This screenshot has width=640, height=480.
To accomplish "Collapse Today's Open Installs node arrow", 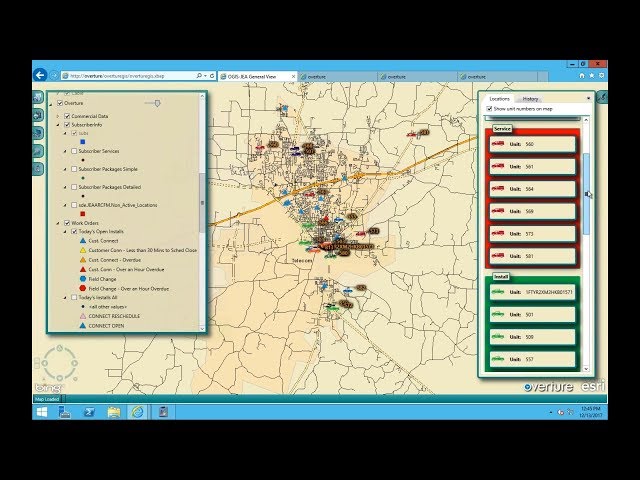I will click(65, 232).
